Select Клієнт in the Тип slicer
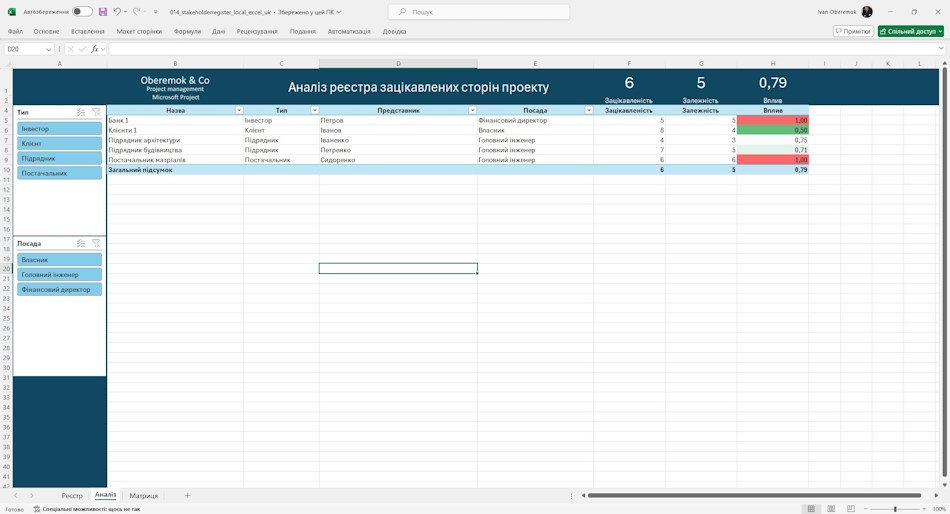This screenshot has width=950, height=514. click(59, 144)
